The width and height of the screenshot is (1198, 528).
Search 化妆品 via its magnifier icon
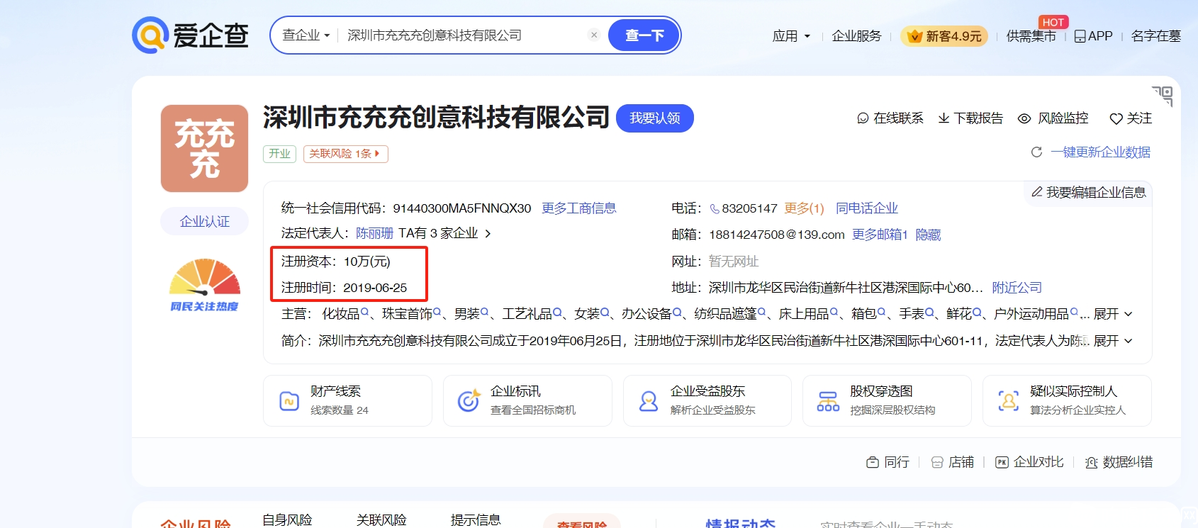click(x=365, y=313)
